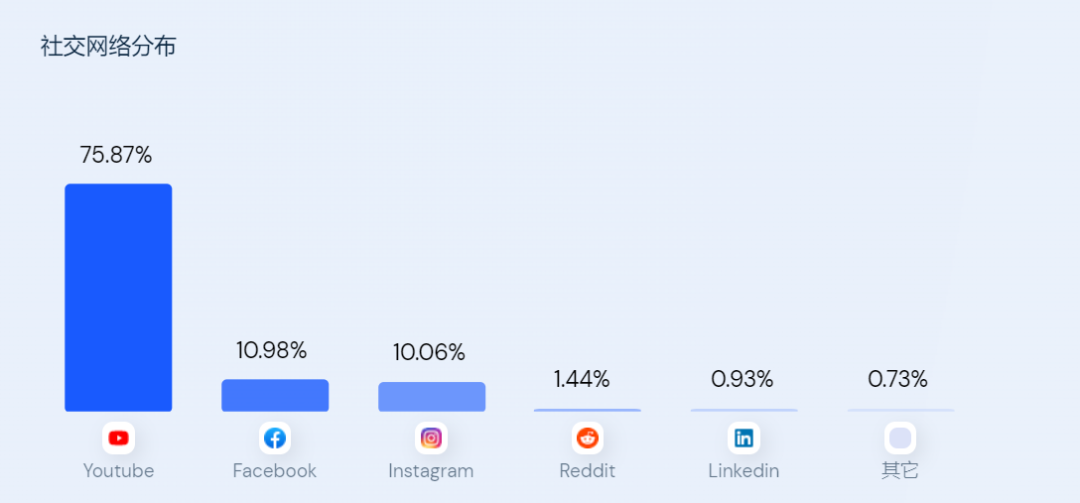
Task: Click the 75.87% value label
Action: tap(116, 155)
